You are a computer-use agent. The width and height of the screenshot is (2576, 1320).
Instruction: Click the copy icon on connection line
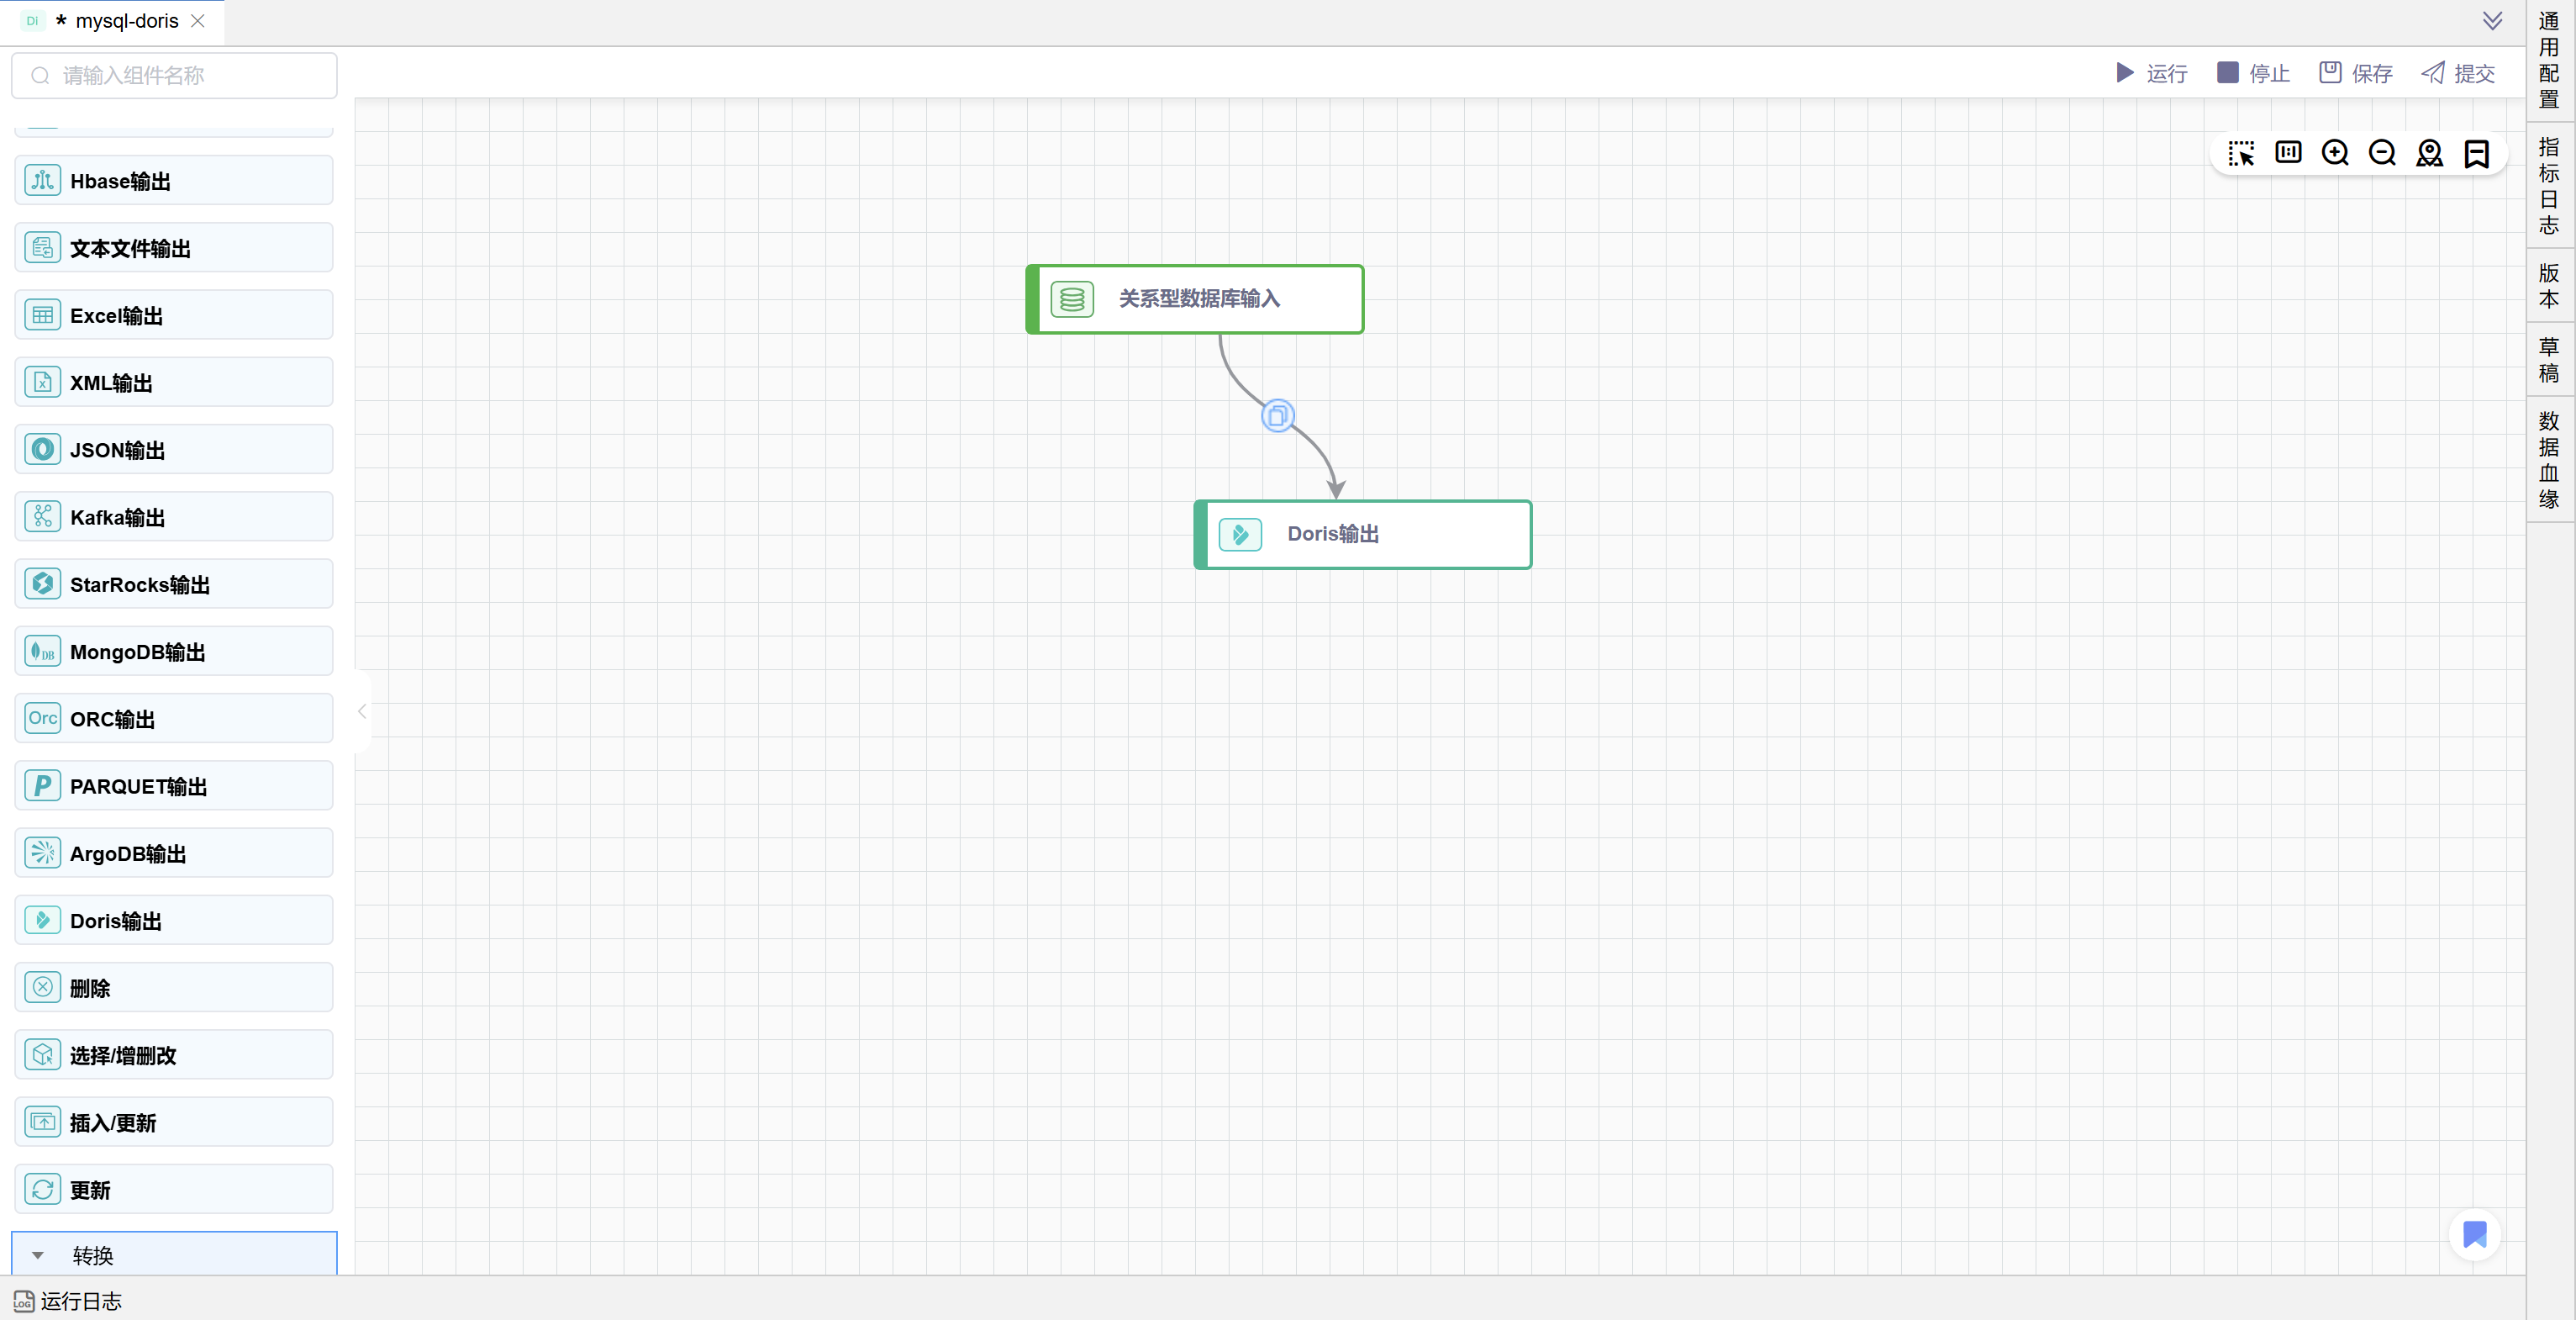(x=1277, y=416)
